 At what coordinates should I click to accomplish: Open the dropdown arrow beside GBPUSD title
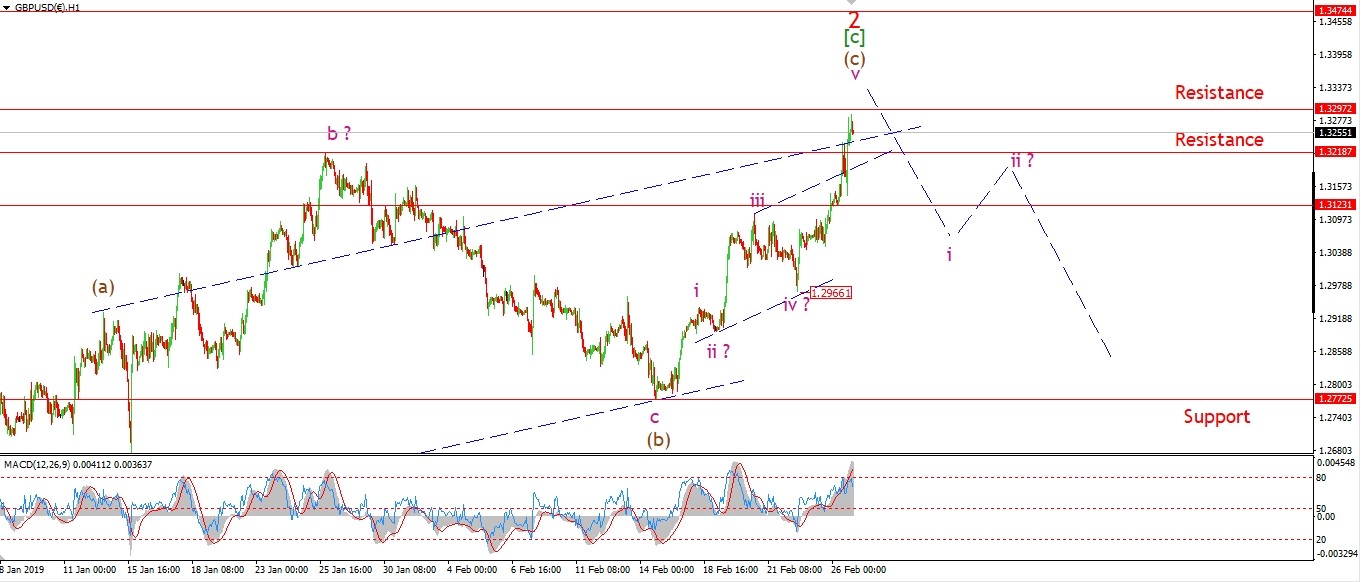click(x=6, y=7)
